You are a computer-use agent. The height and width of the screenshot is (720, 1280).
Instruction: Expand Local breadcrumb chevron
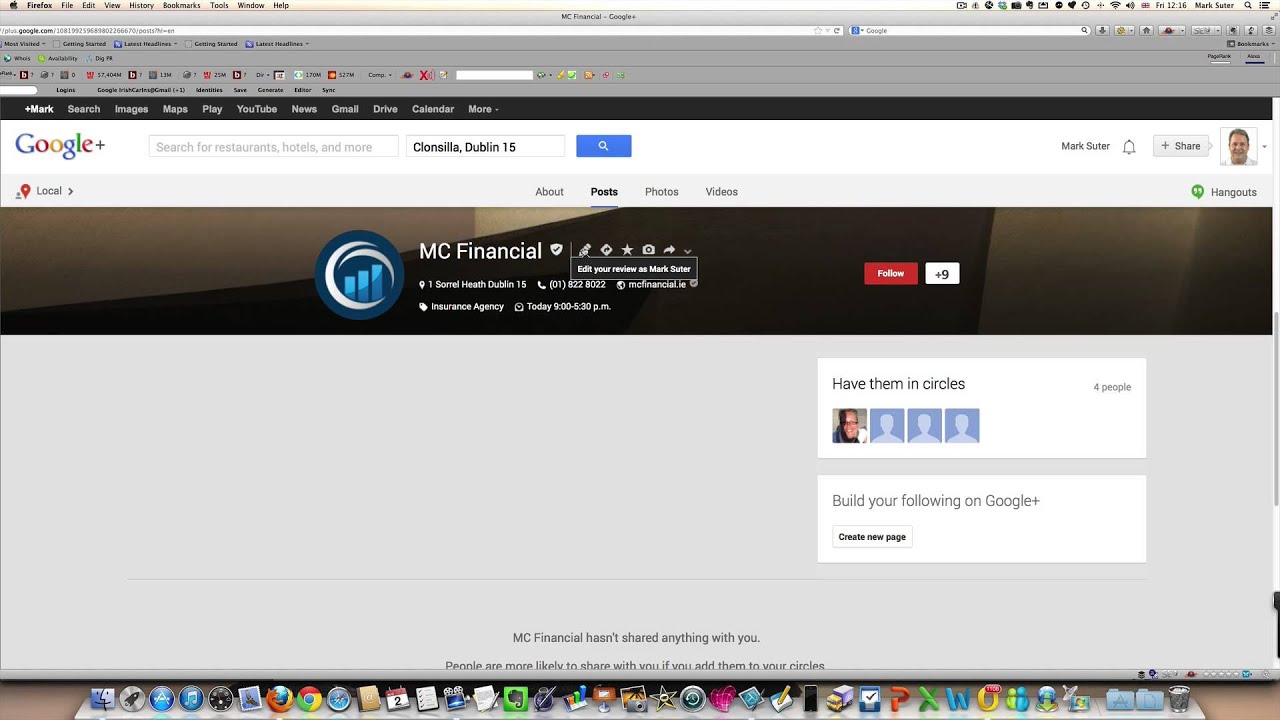click(70, 191)
